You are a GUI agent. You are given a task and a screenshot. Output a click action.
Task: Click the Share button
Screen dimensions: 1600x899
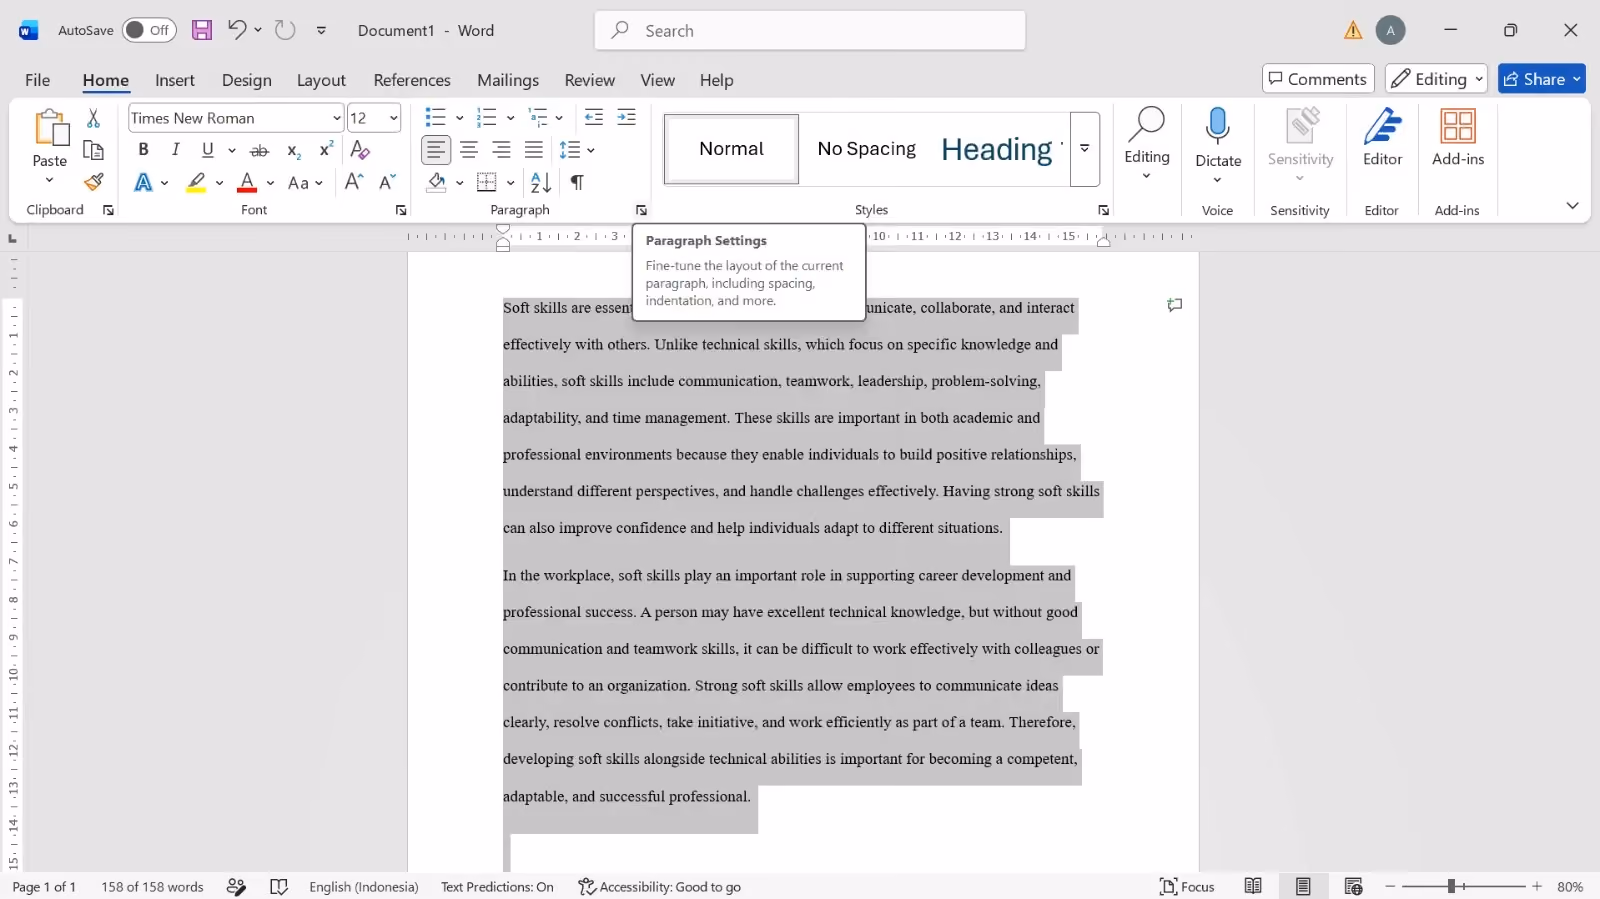(1542, 79)
